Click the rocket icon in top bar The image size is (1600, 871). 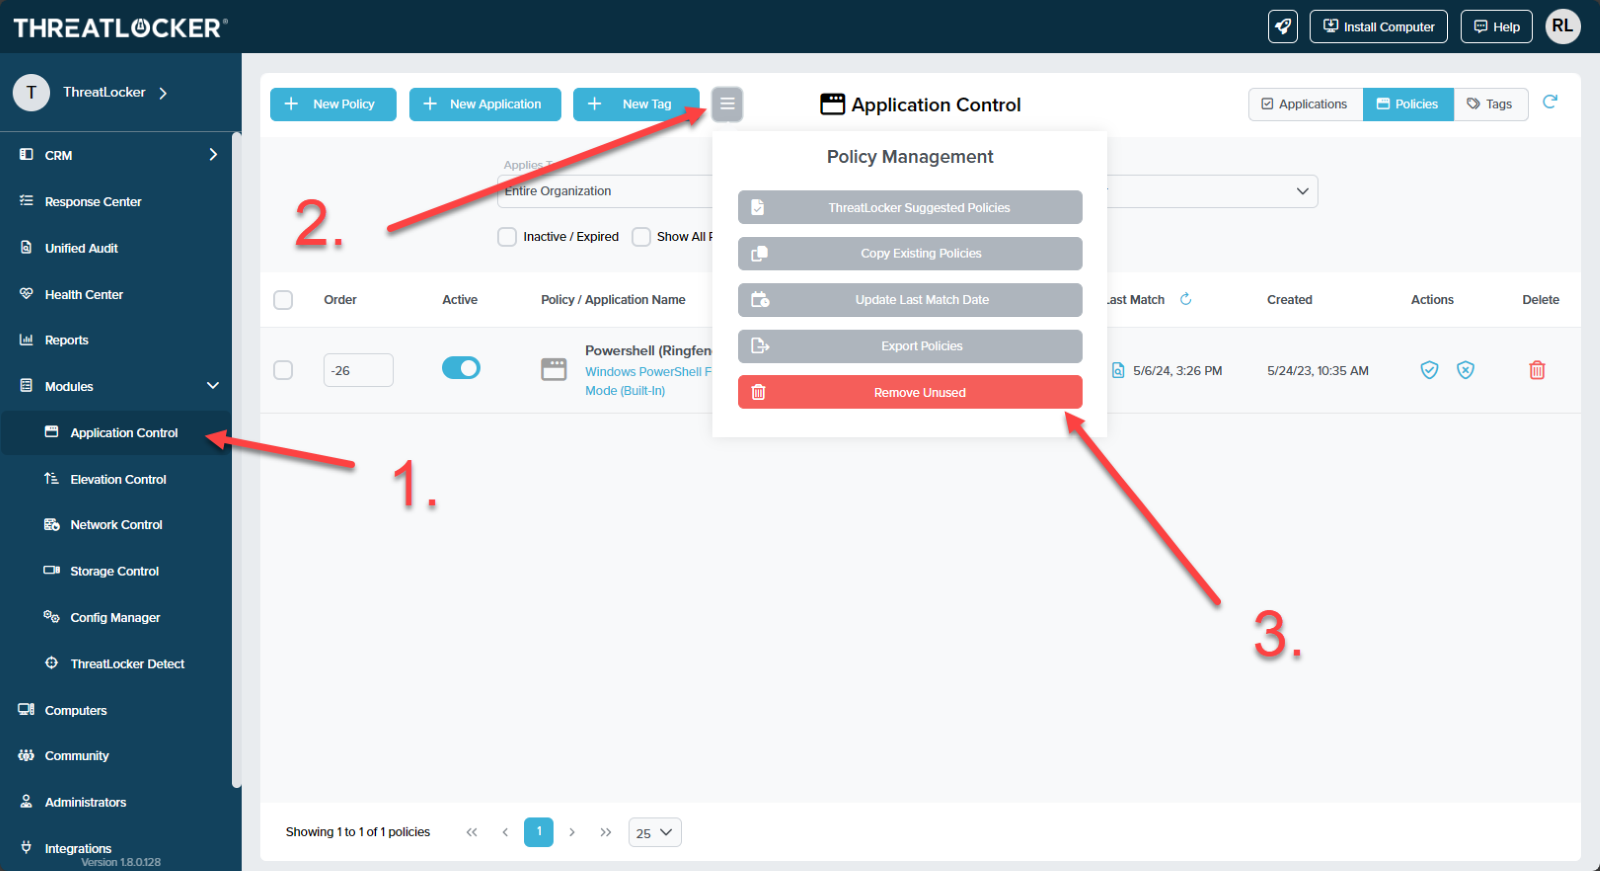pyautogui.click(x=1283, y=26)
